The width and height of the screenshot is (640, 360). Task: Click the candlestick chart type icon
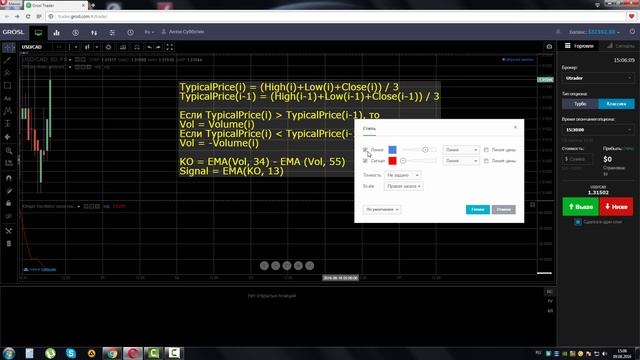click(87, 47)
